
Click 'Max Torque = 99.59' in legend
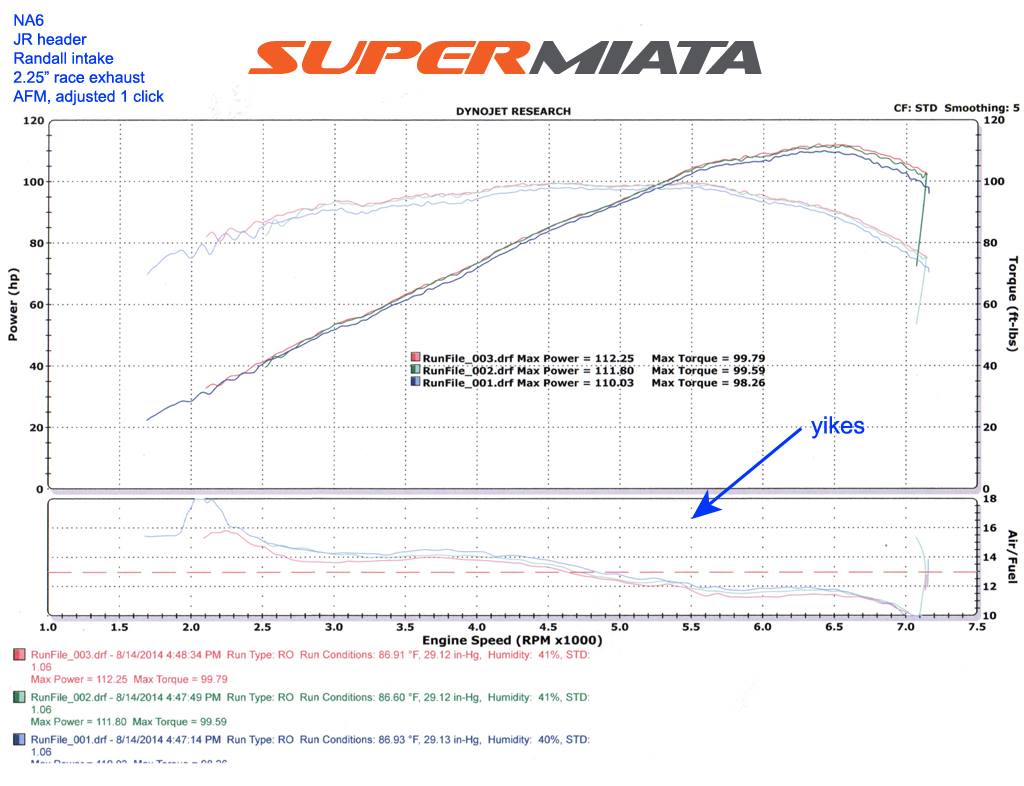[708, 370]
